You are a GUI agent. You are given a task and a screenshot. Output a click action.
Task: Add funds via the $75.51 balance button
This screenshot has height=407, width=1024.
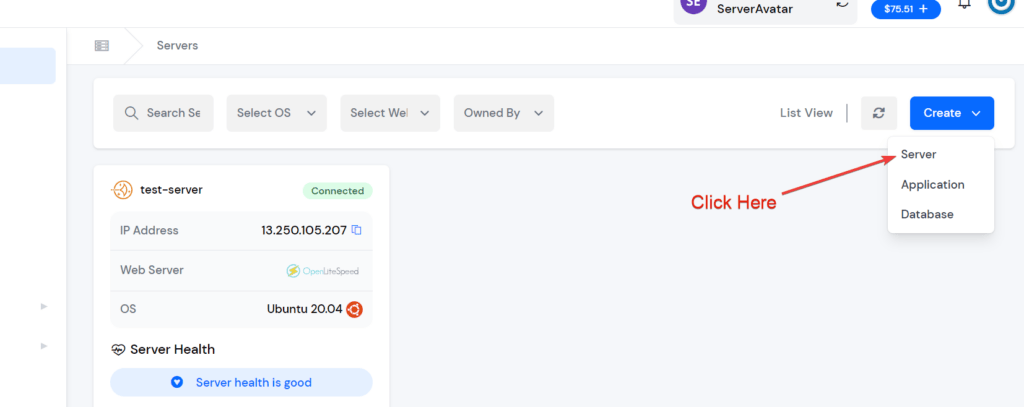click(906, 9)
